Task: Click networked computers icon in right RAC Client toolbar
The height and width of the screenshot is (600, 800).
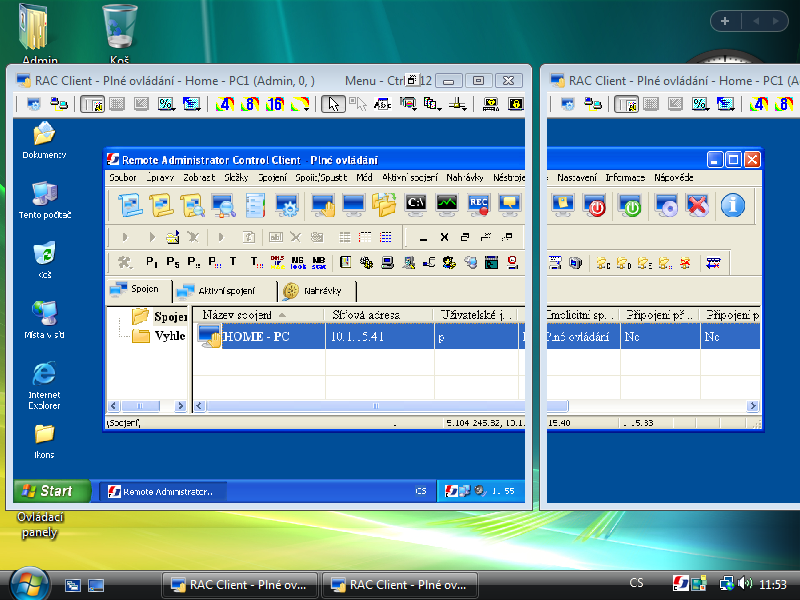Action: pos(592,105)
